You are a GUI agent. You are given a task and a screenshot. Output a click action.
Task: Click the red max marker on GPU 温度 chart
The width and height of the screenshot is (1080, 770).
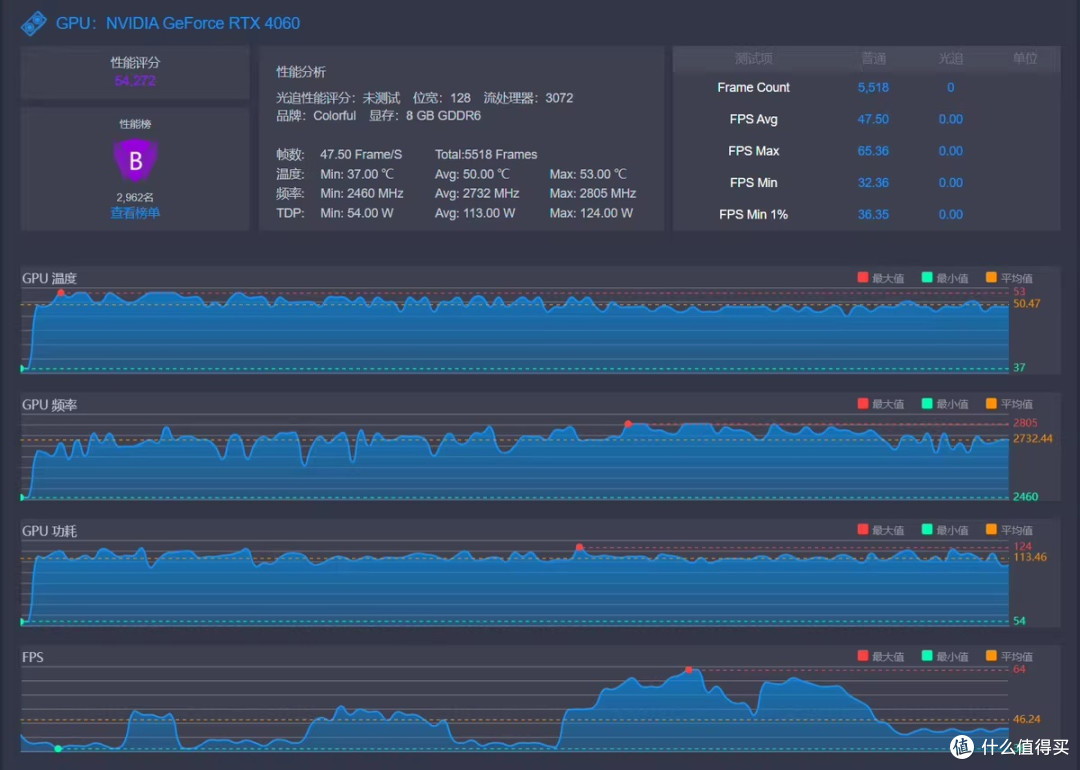[x=61, y=293]
